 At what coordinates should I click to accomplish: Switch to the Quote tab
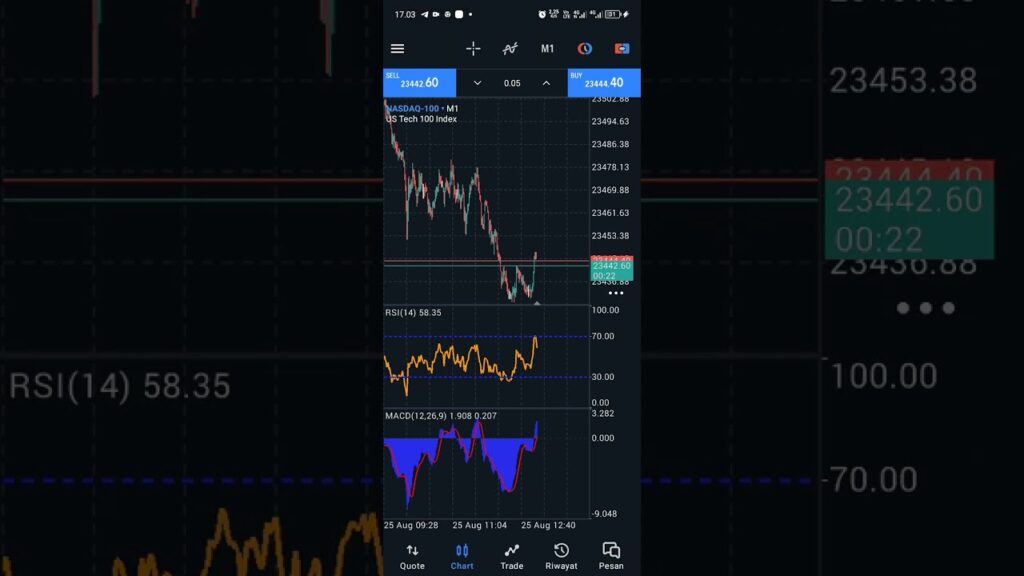pos(412,557)
